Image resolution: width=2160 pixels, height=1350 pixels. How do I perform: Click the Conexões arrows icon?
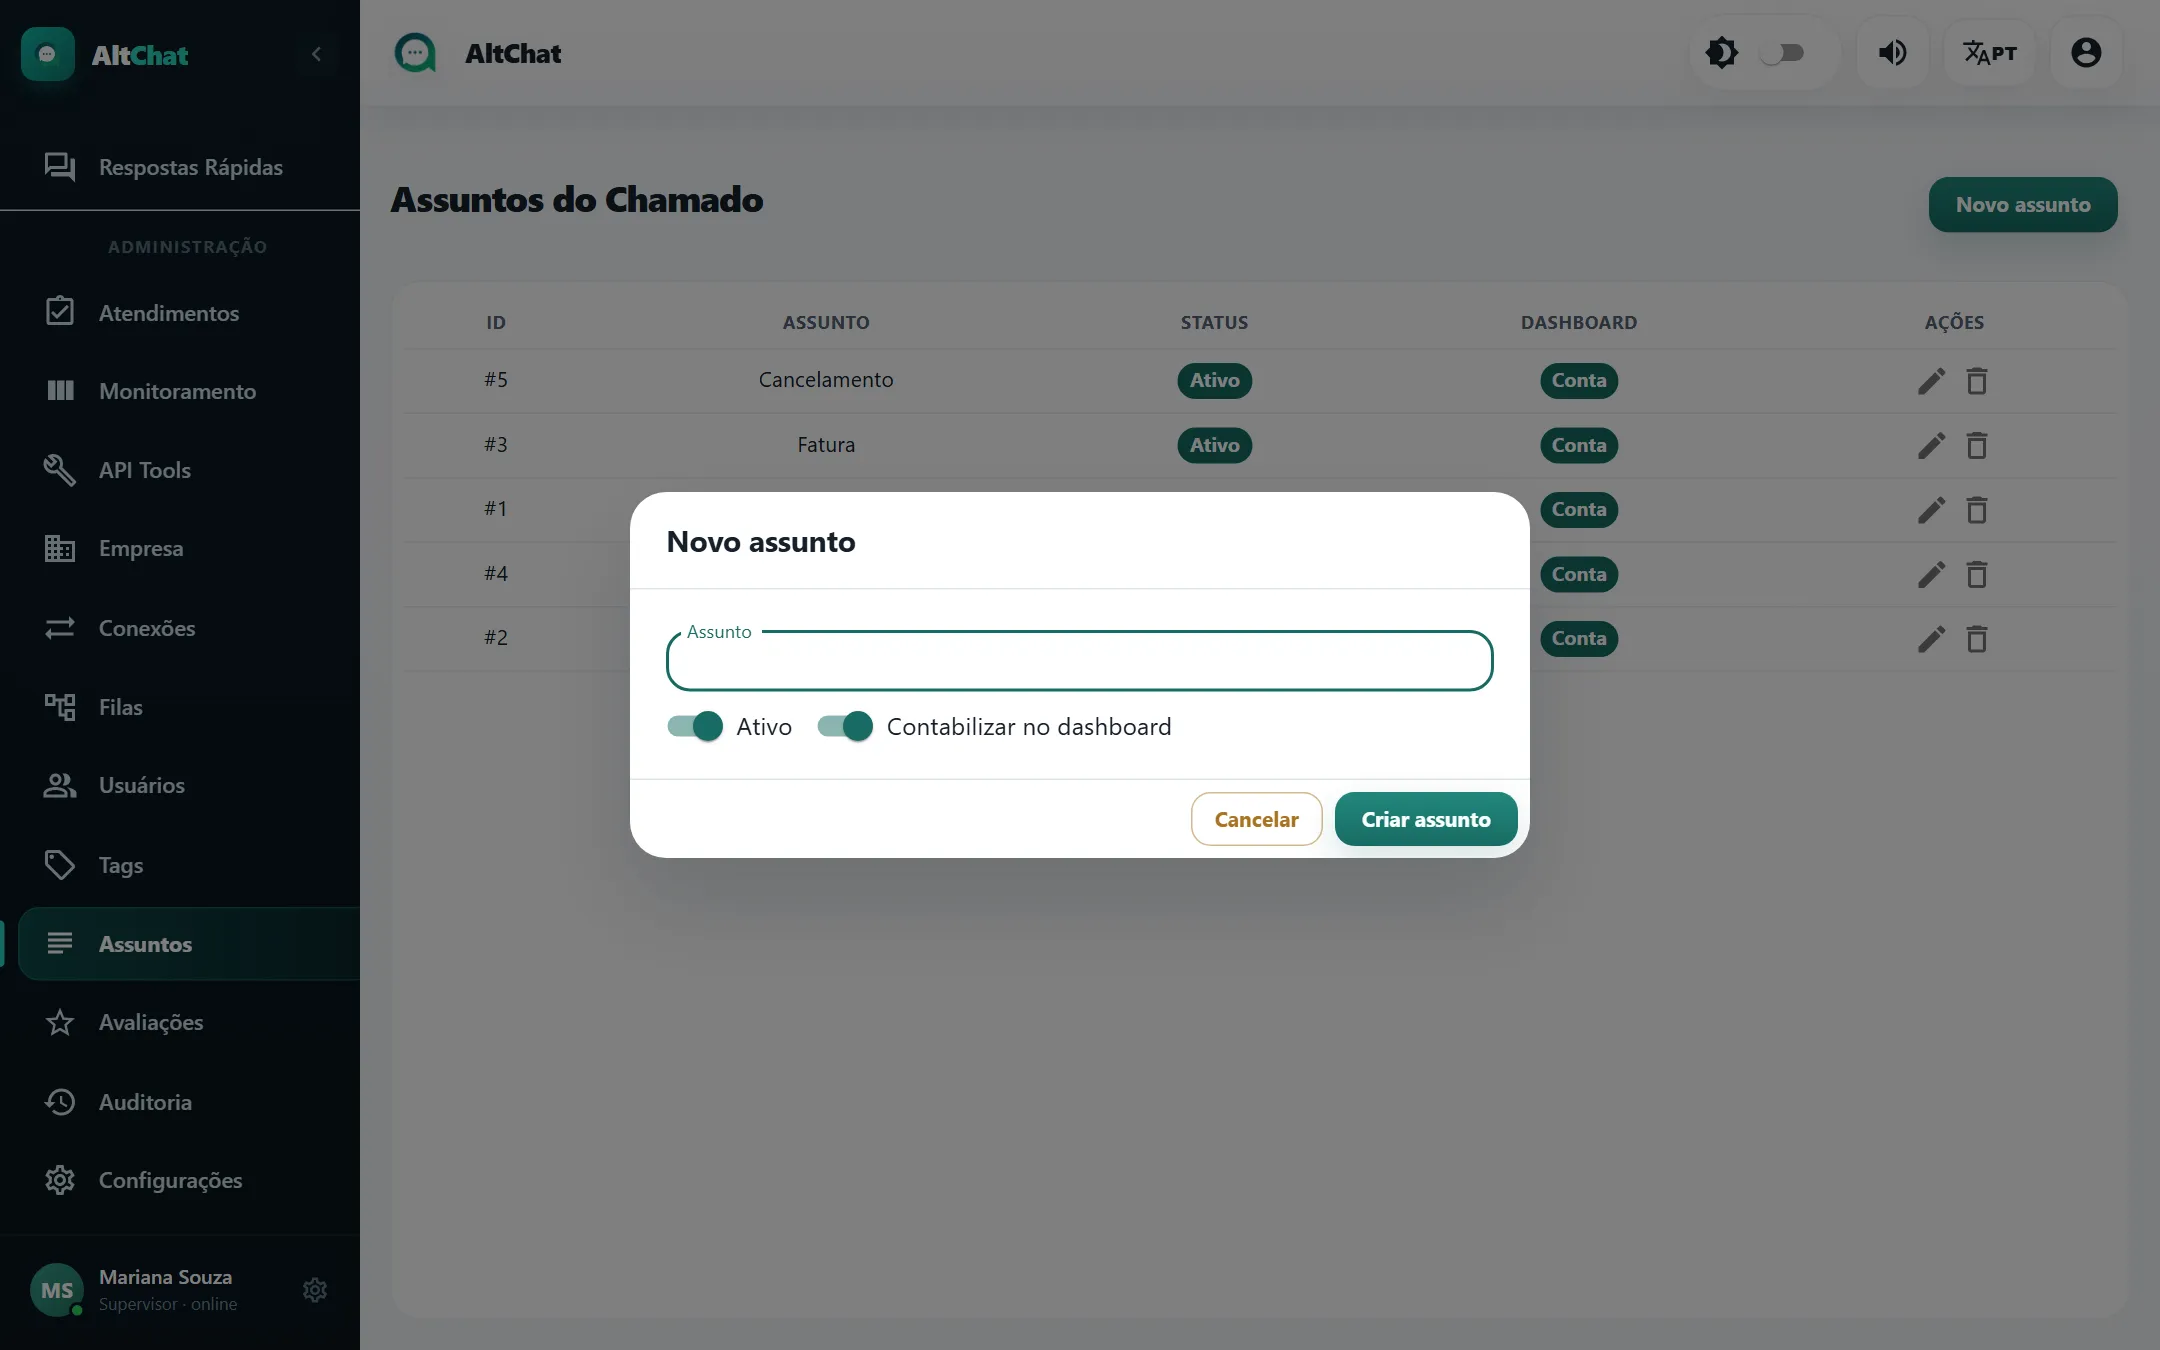[60, 628]
